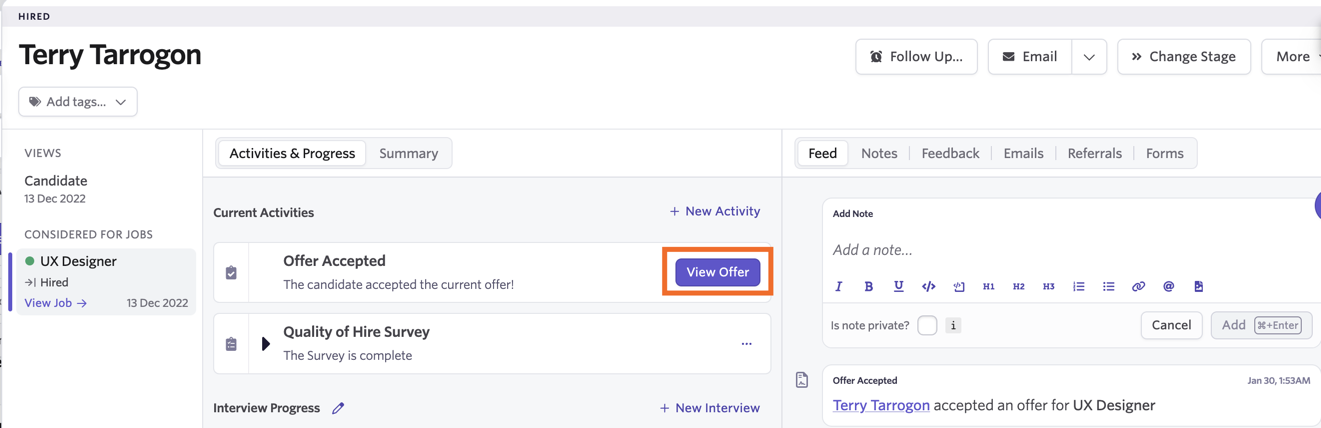
Task: Apply bold formatting in note editor
Action: [x=868, y=287]
